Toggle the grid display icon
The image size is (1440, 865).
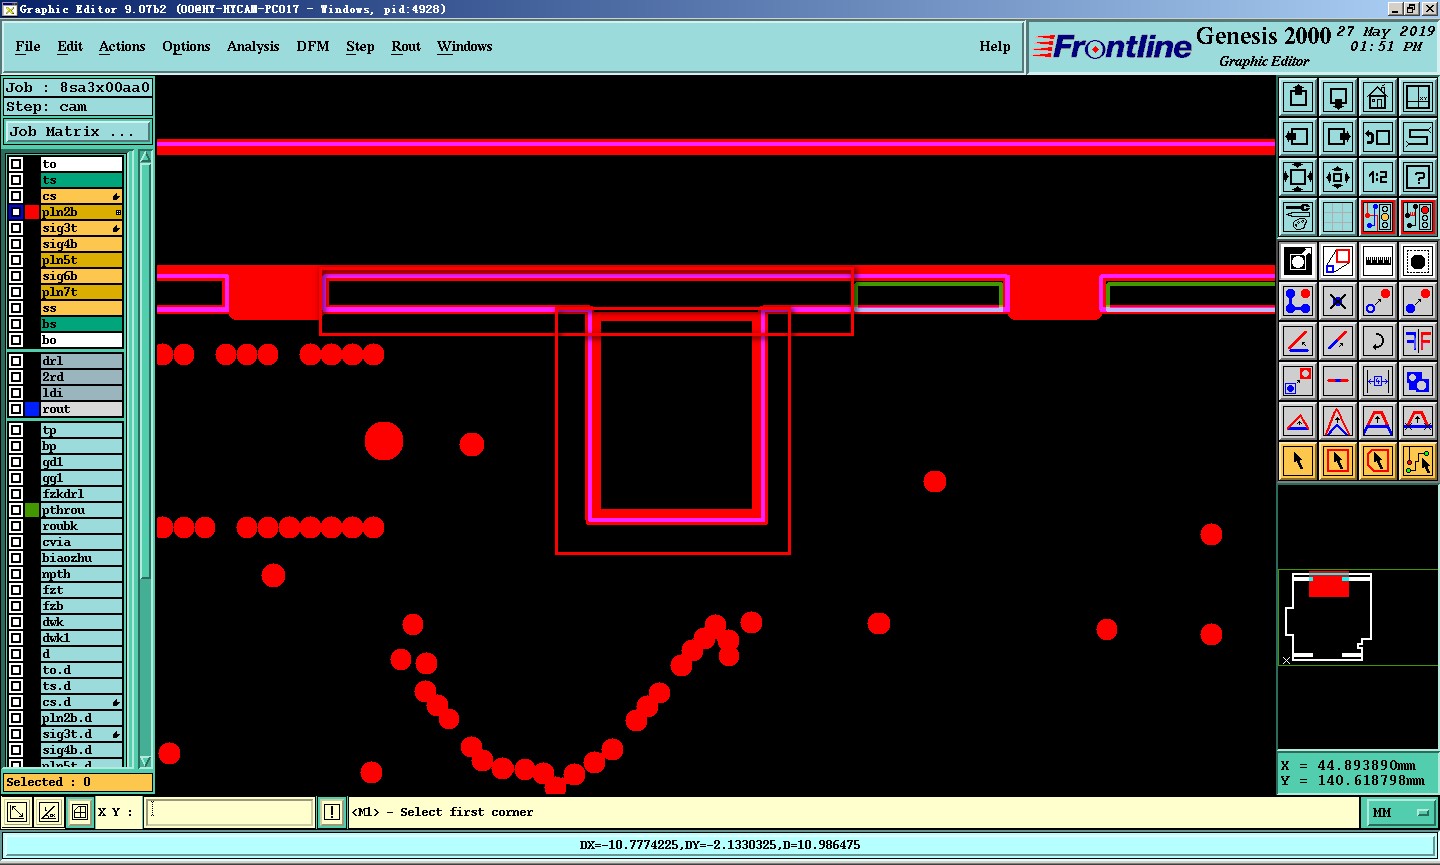coord(1337,217)
